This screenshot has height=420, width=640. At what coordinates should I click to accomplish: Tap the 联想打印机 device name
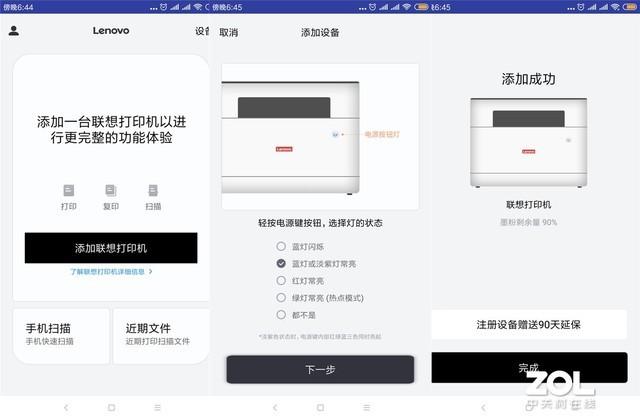pos(529,205)
